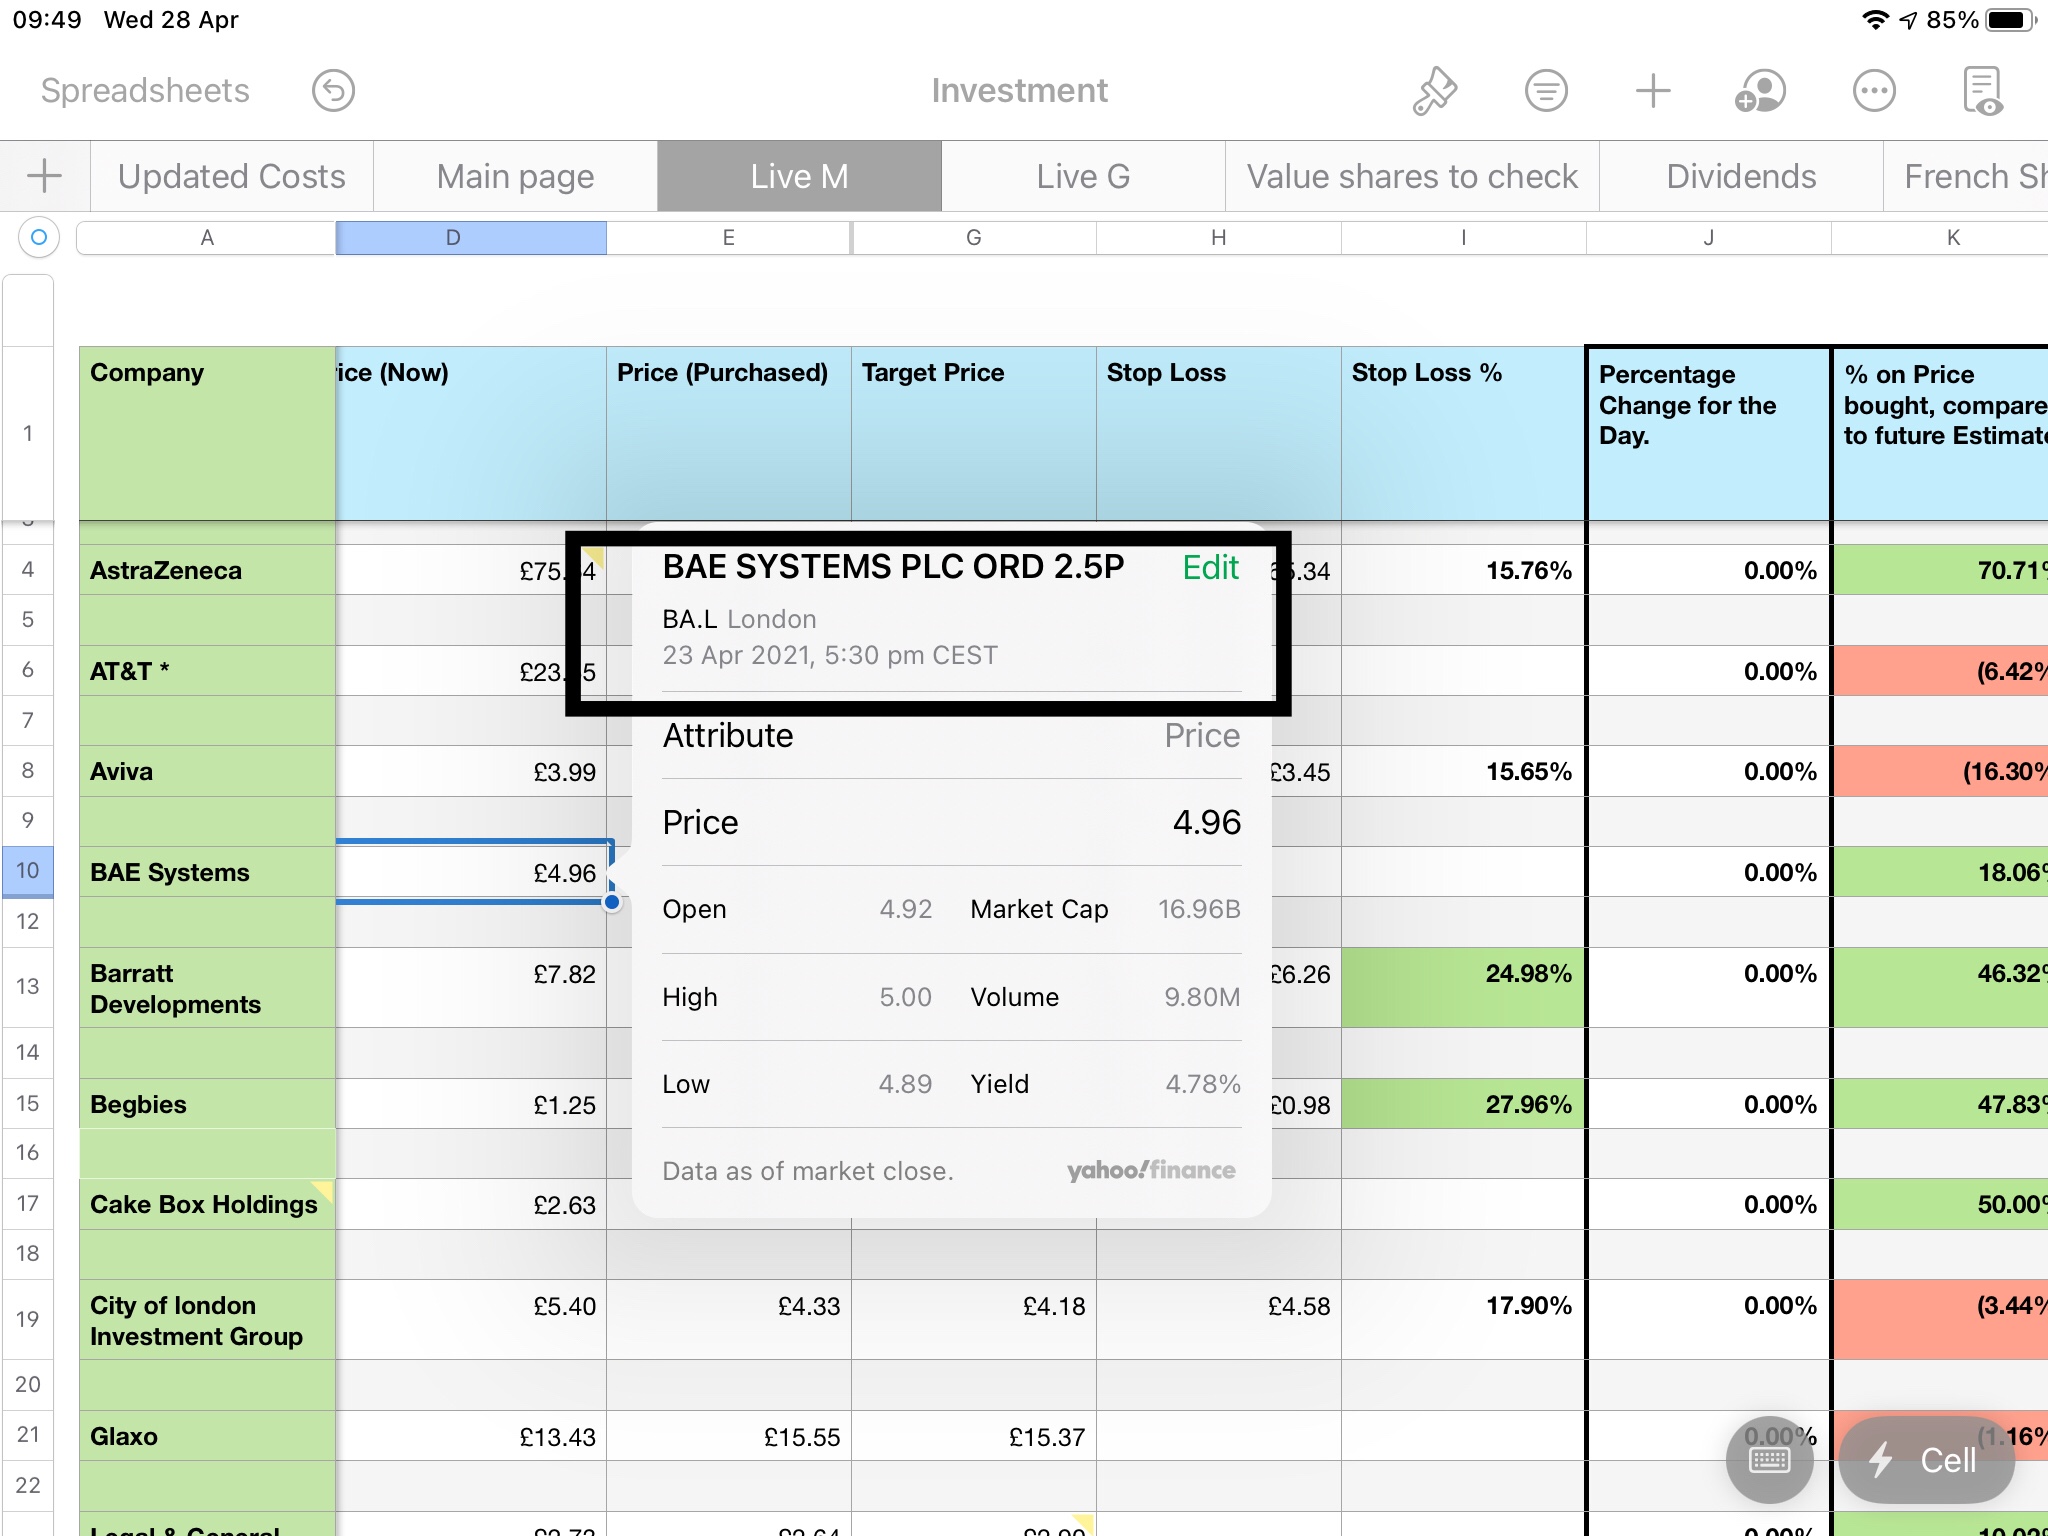Tap Edit in the stock popover

tap(1210, 568)
